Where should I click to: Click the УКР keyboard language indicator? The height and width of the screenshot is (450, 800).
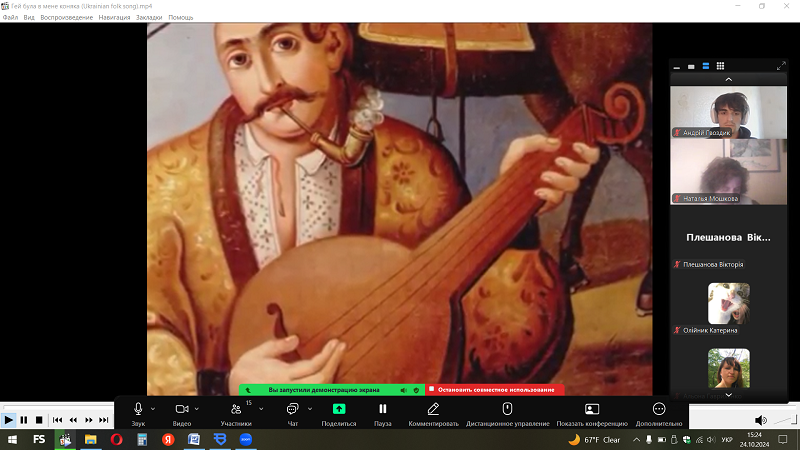[x=727, y=440]
